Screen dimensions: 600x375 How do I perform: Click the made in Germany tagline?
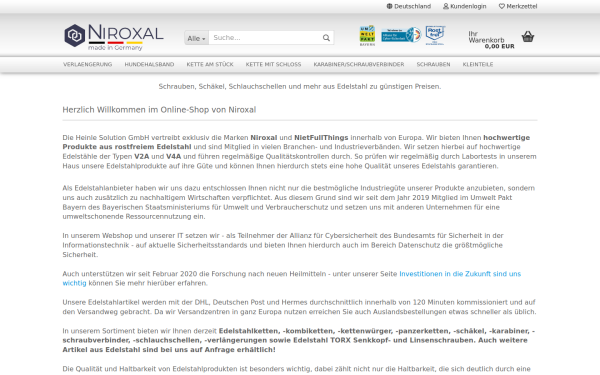115,47
